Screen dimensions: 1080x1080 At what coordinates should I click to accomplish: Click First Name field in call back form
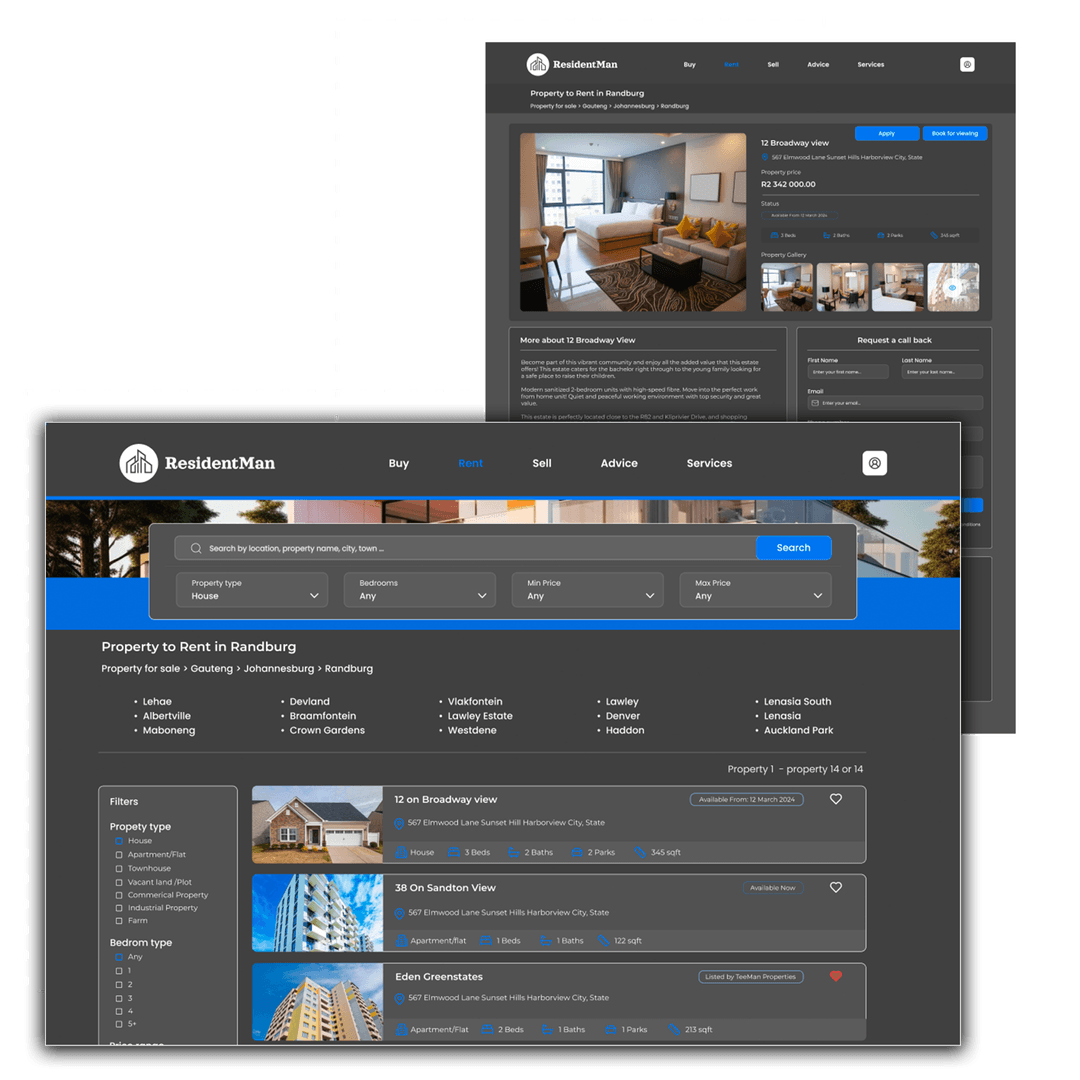coord(848,372)
